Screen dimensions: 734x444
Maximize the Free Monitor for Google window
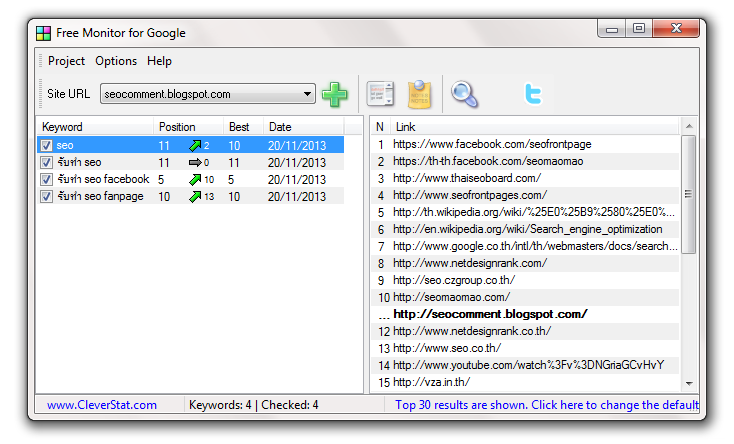point(639,29)
